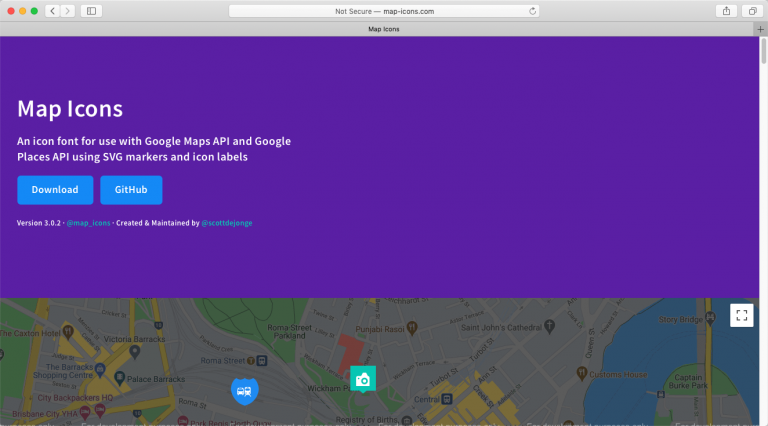This screenshot has width=768, height=426.
Task: Click the Story Bridge landmark pin
Action: 710,319
